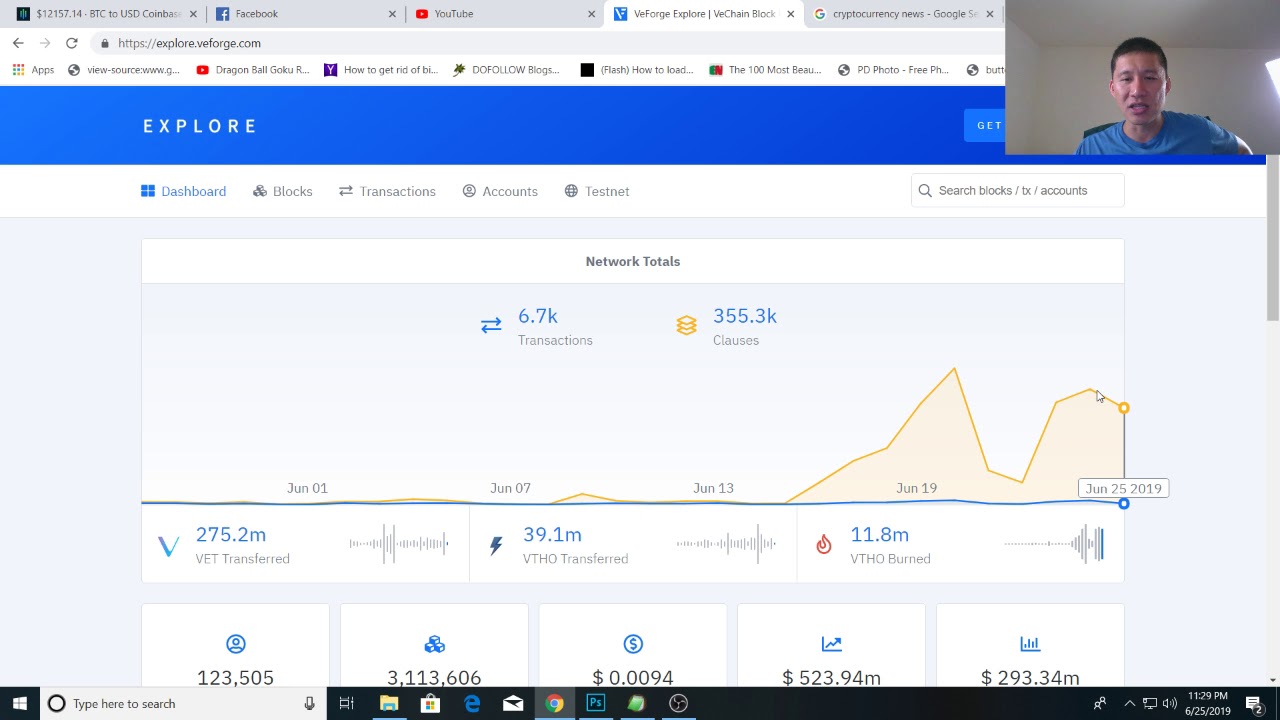Open the PD Photo bookmark
Screen dimensions: 1280x720
click(893, 70)
